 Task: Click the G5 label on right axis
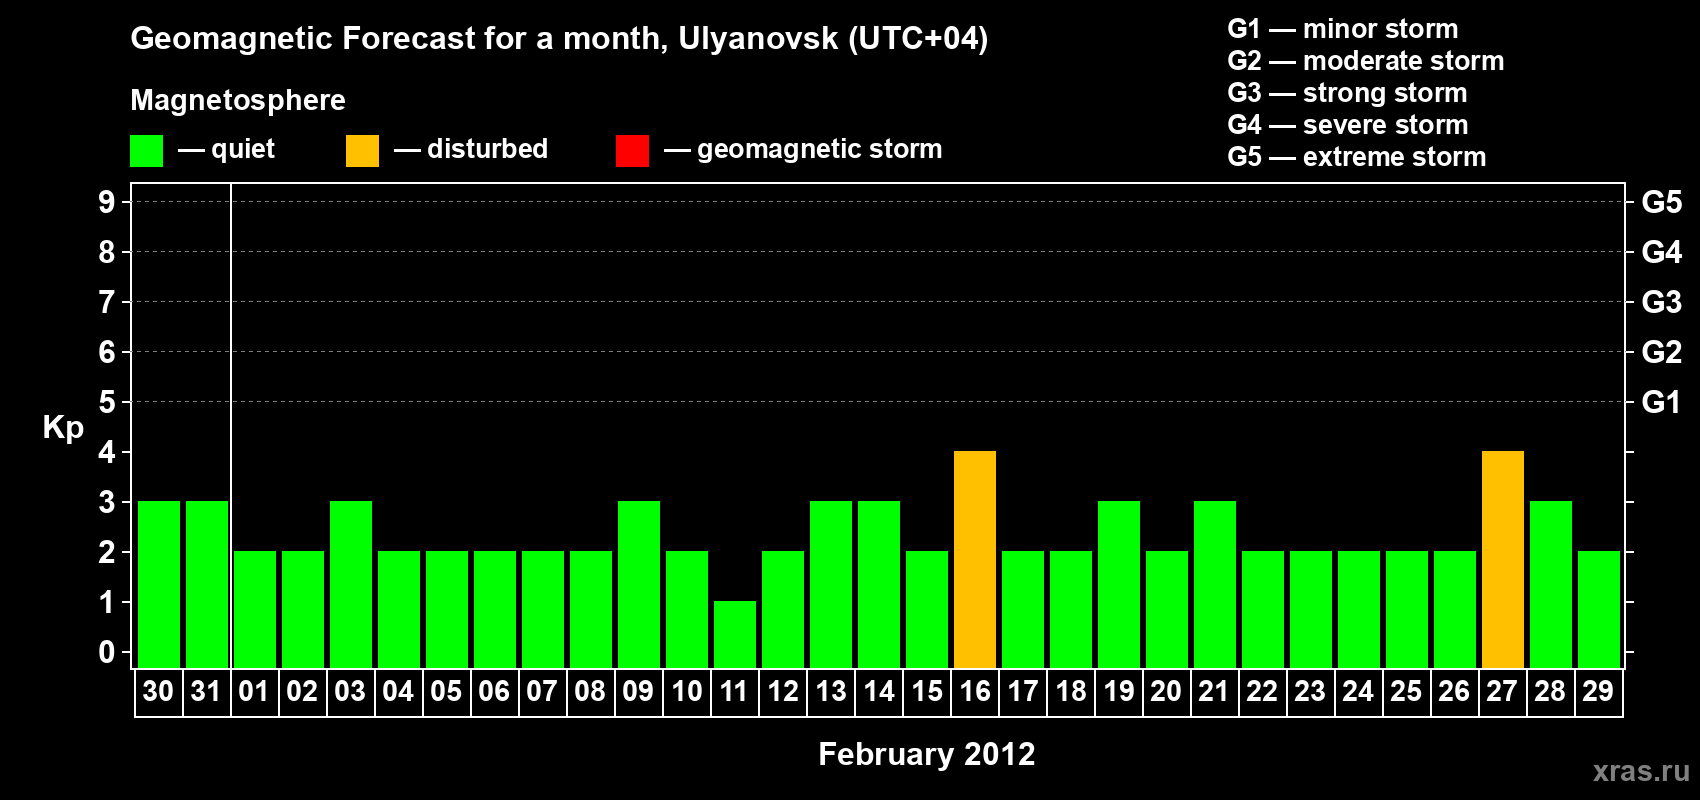(1661, 202)
